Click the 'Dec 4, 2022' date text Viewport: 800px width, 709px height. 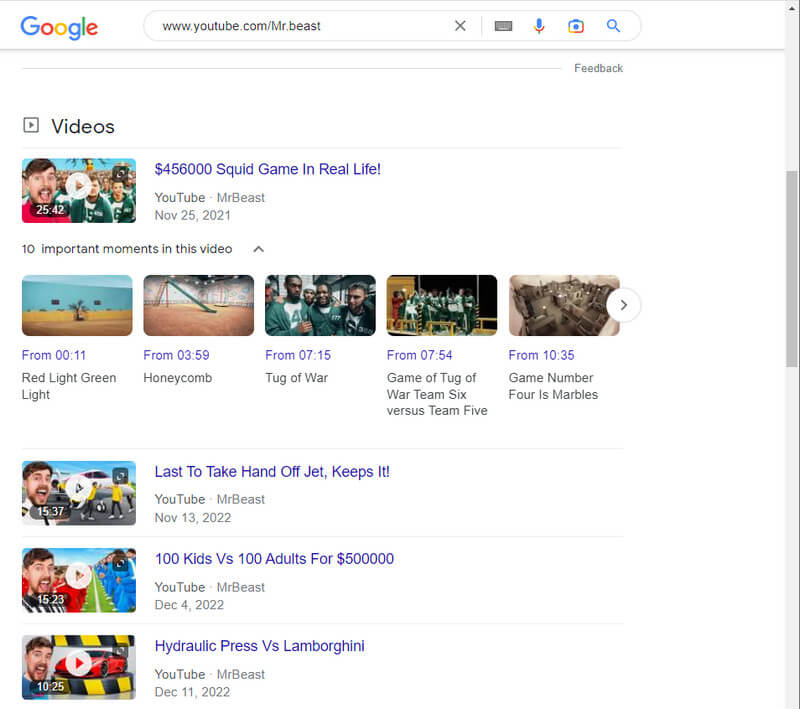pos(189,605)
